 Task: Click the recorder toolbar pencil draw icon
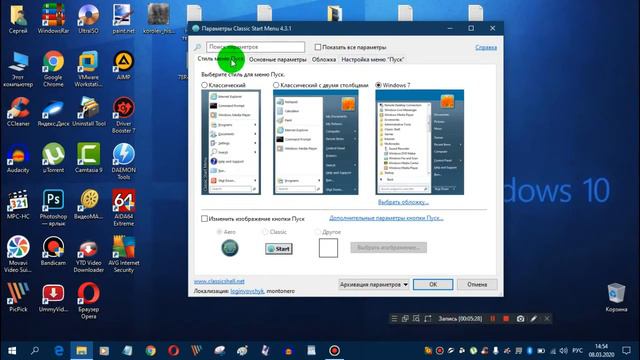click(x=533, y=319)
